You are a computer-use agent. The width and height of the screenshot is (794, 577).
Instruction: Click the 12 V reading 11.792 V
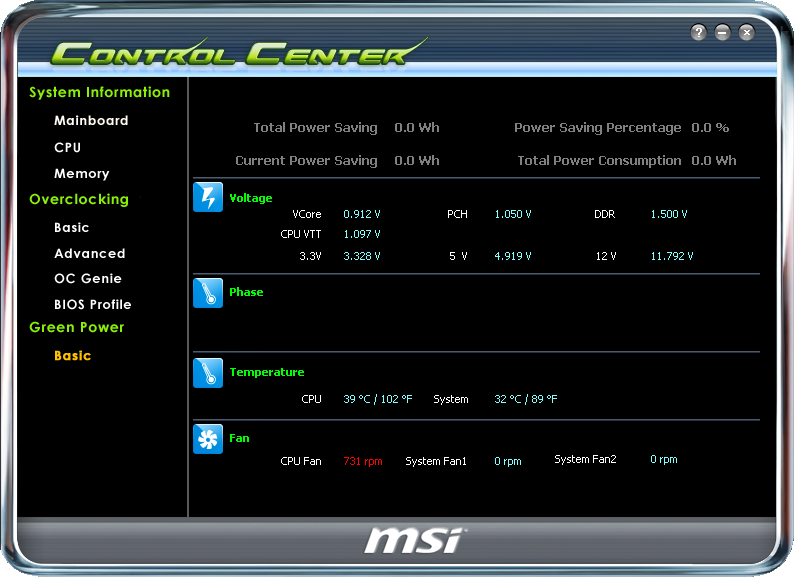pyautogui.click(x=671, y=256)
